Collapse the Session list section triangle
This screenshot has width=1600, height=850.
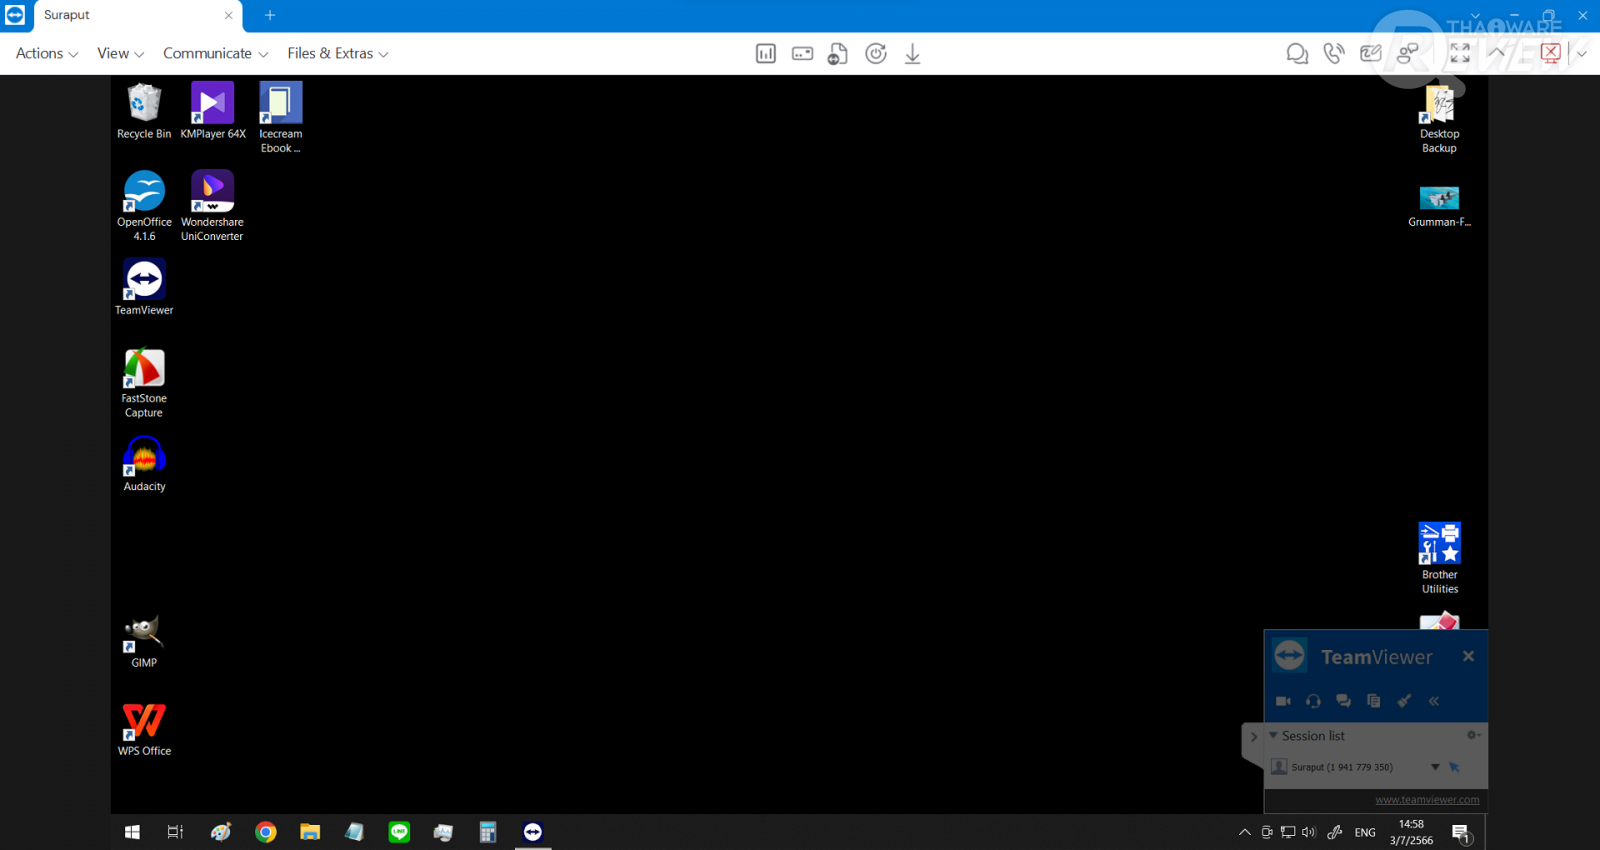click(x=1273, y=735)
